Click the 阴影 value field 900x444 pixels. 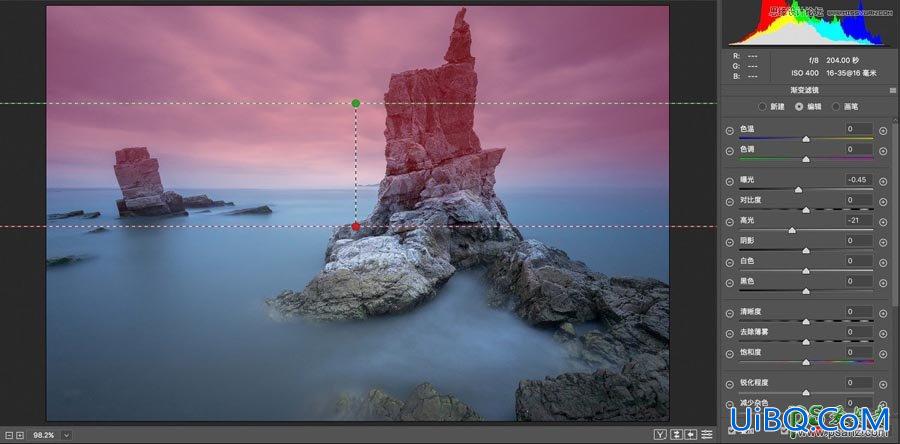click(x=859, y=240)
